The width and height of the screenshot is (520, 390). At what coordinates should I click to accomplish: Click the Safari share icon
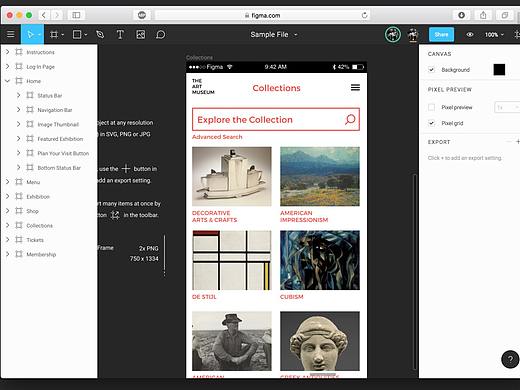(483, 15)
